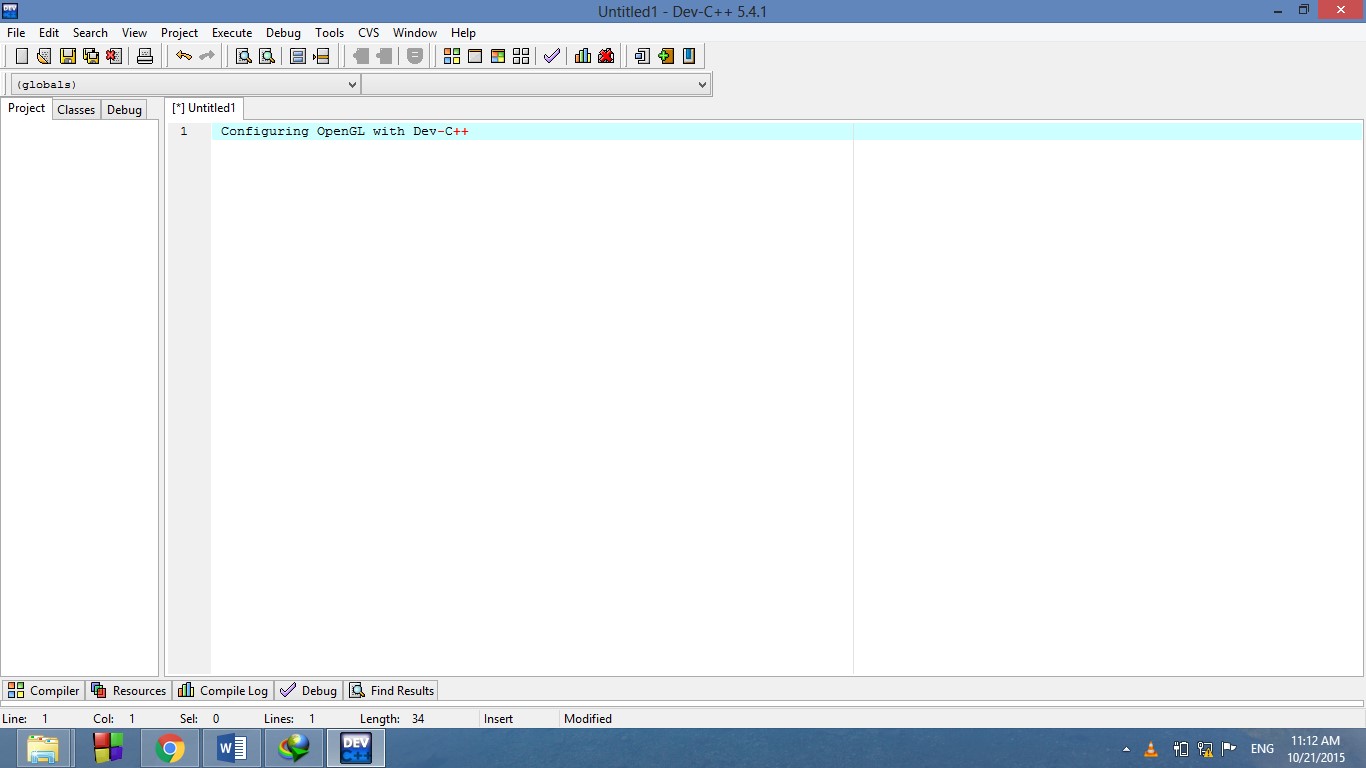Screen dimensions: 1366x768
Task: Save the current file with the floppy icon
Action: [67, 56]
